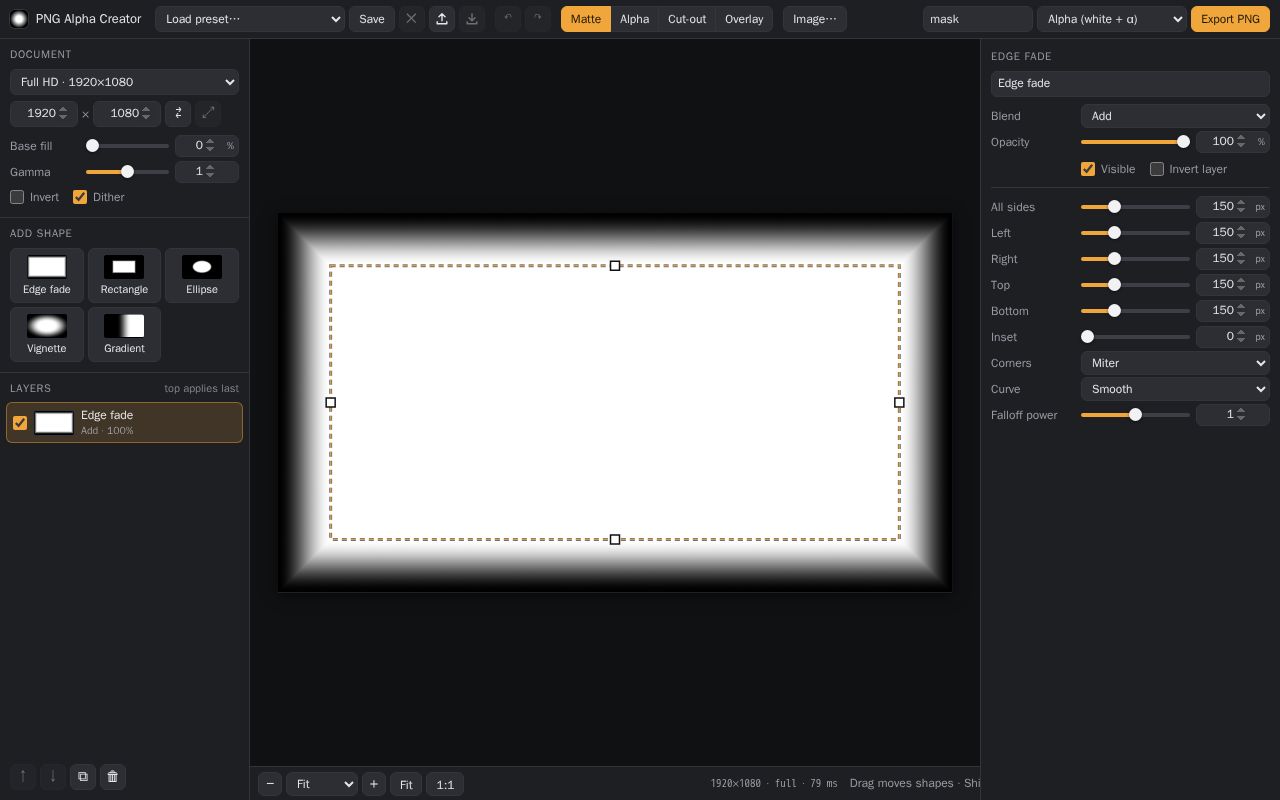
Task: Click the mask filename input field
Action: click(x=978, y=19)
